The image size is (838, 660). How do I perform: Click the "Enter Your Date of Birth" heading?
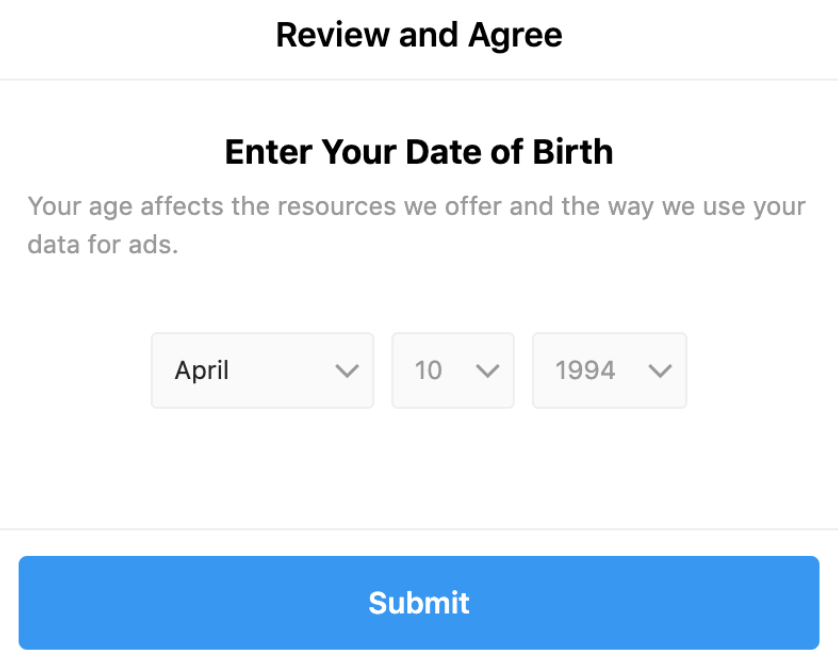pos(419,152)
